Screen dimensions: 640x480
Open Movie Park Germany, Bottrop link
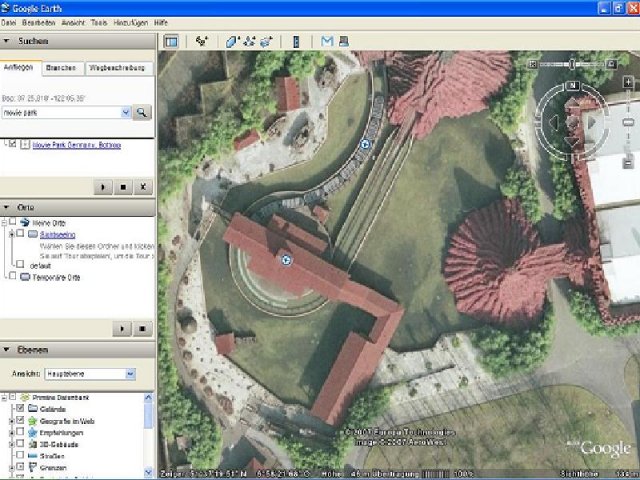click(x=77, y=145)
